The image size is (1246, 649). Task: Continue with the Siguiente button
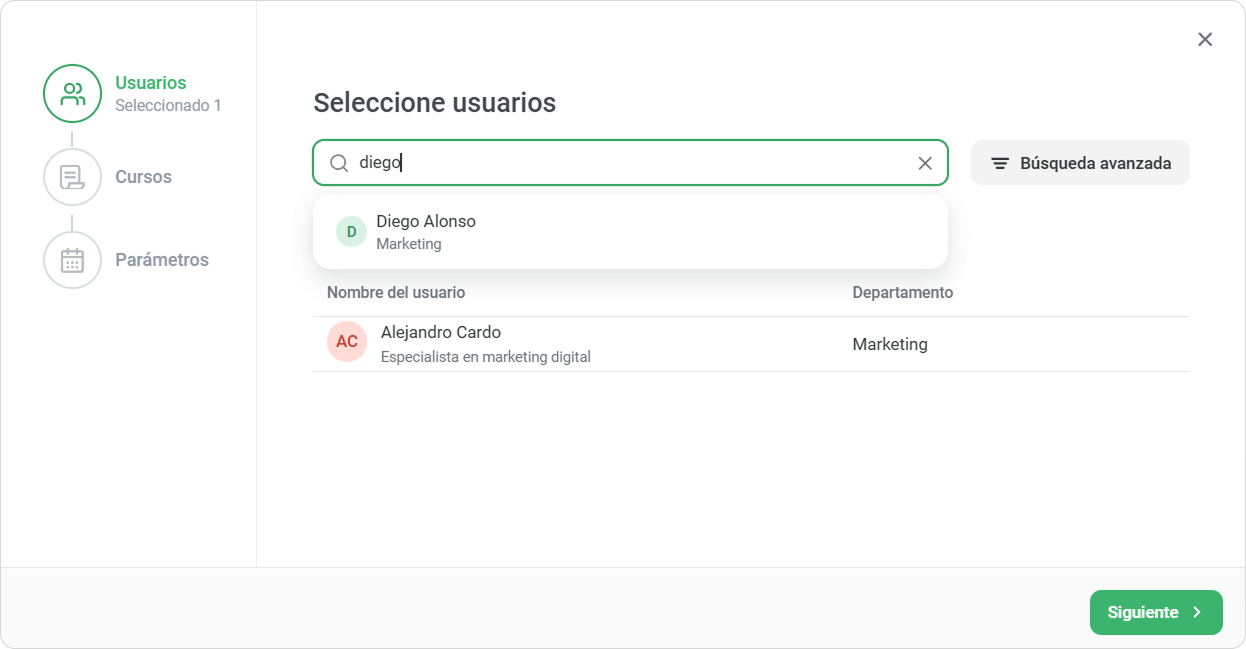[1156, 612]
